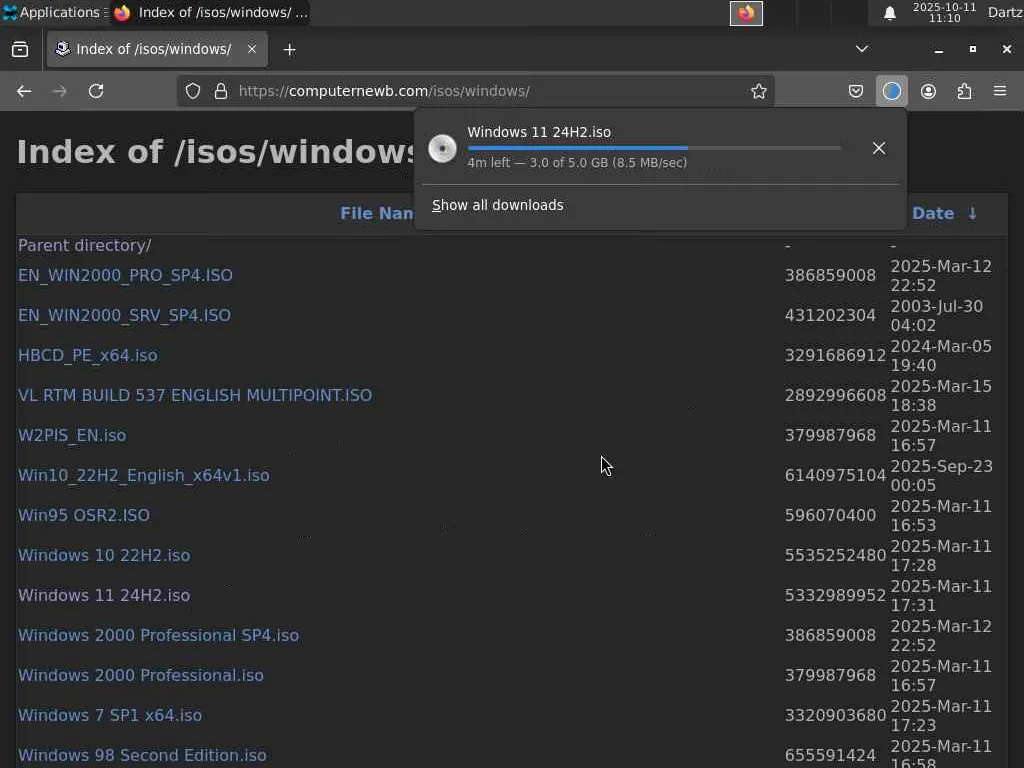
Task: Open Firefox account icon
Action: 928,91
